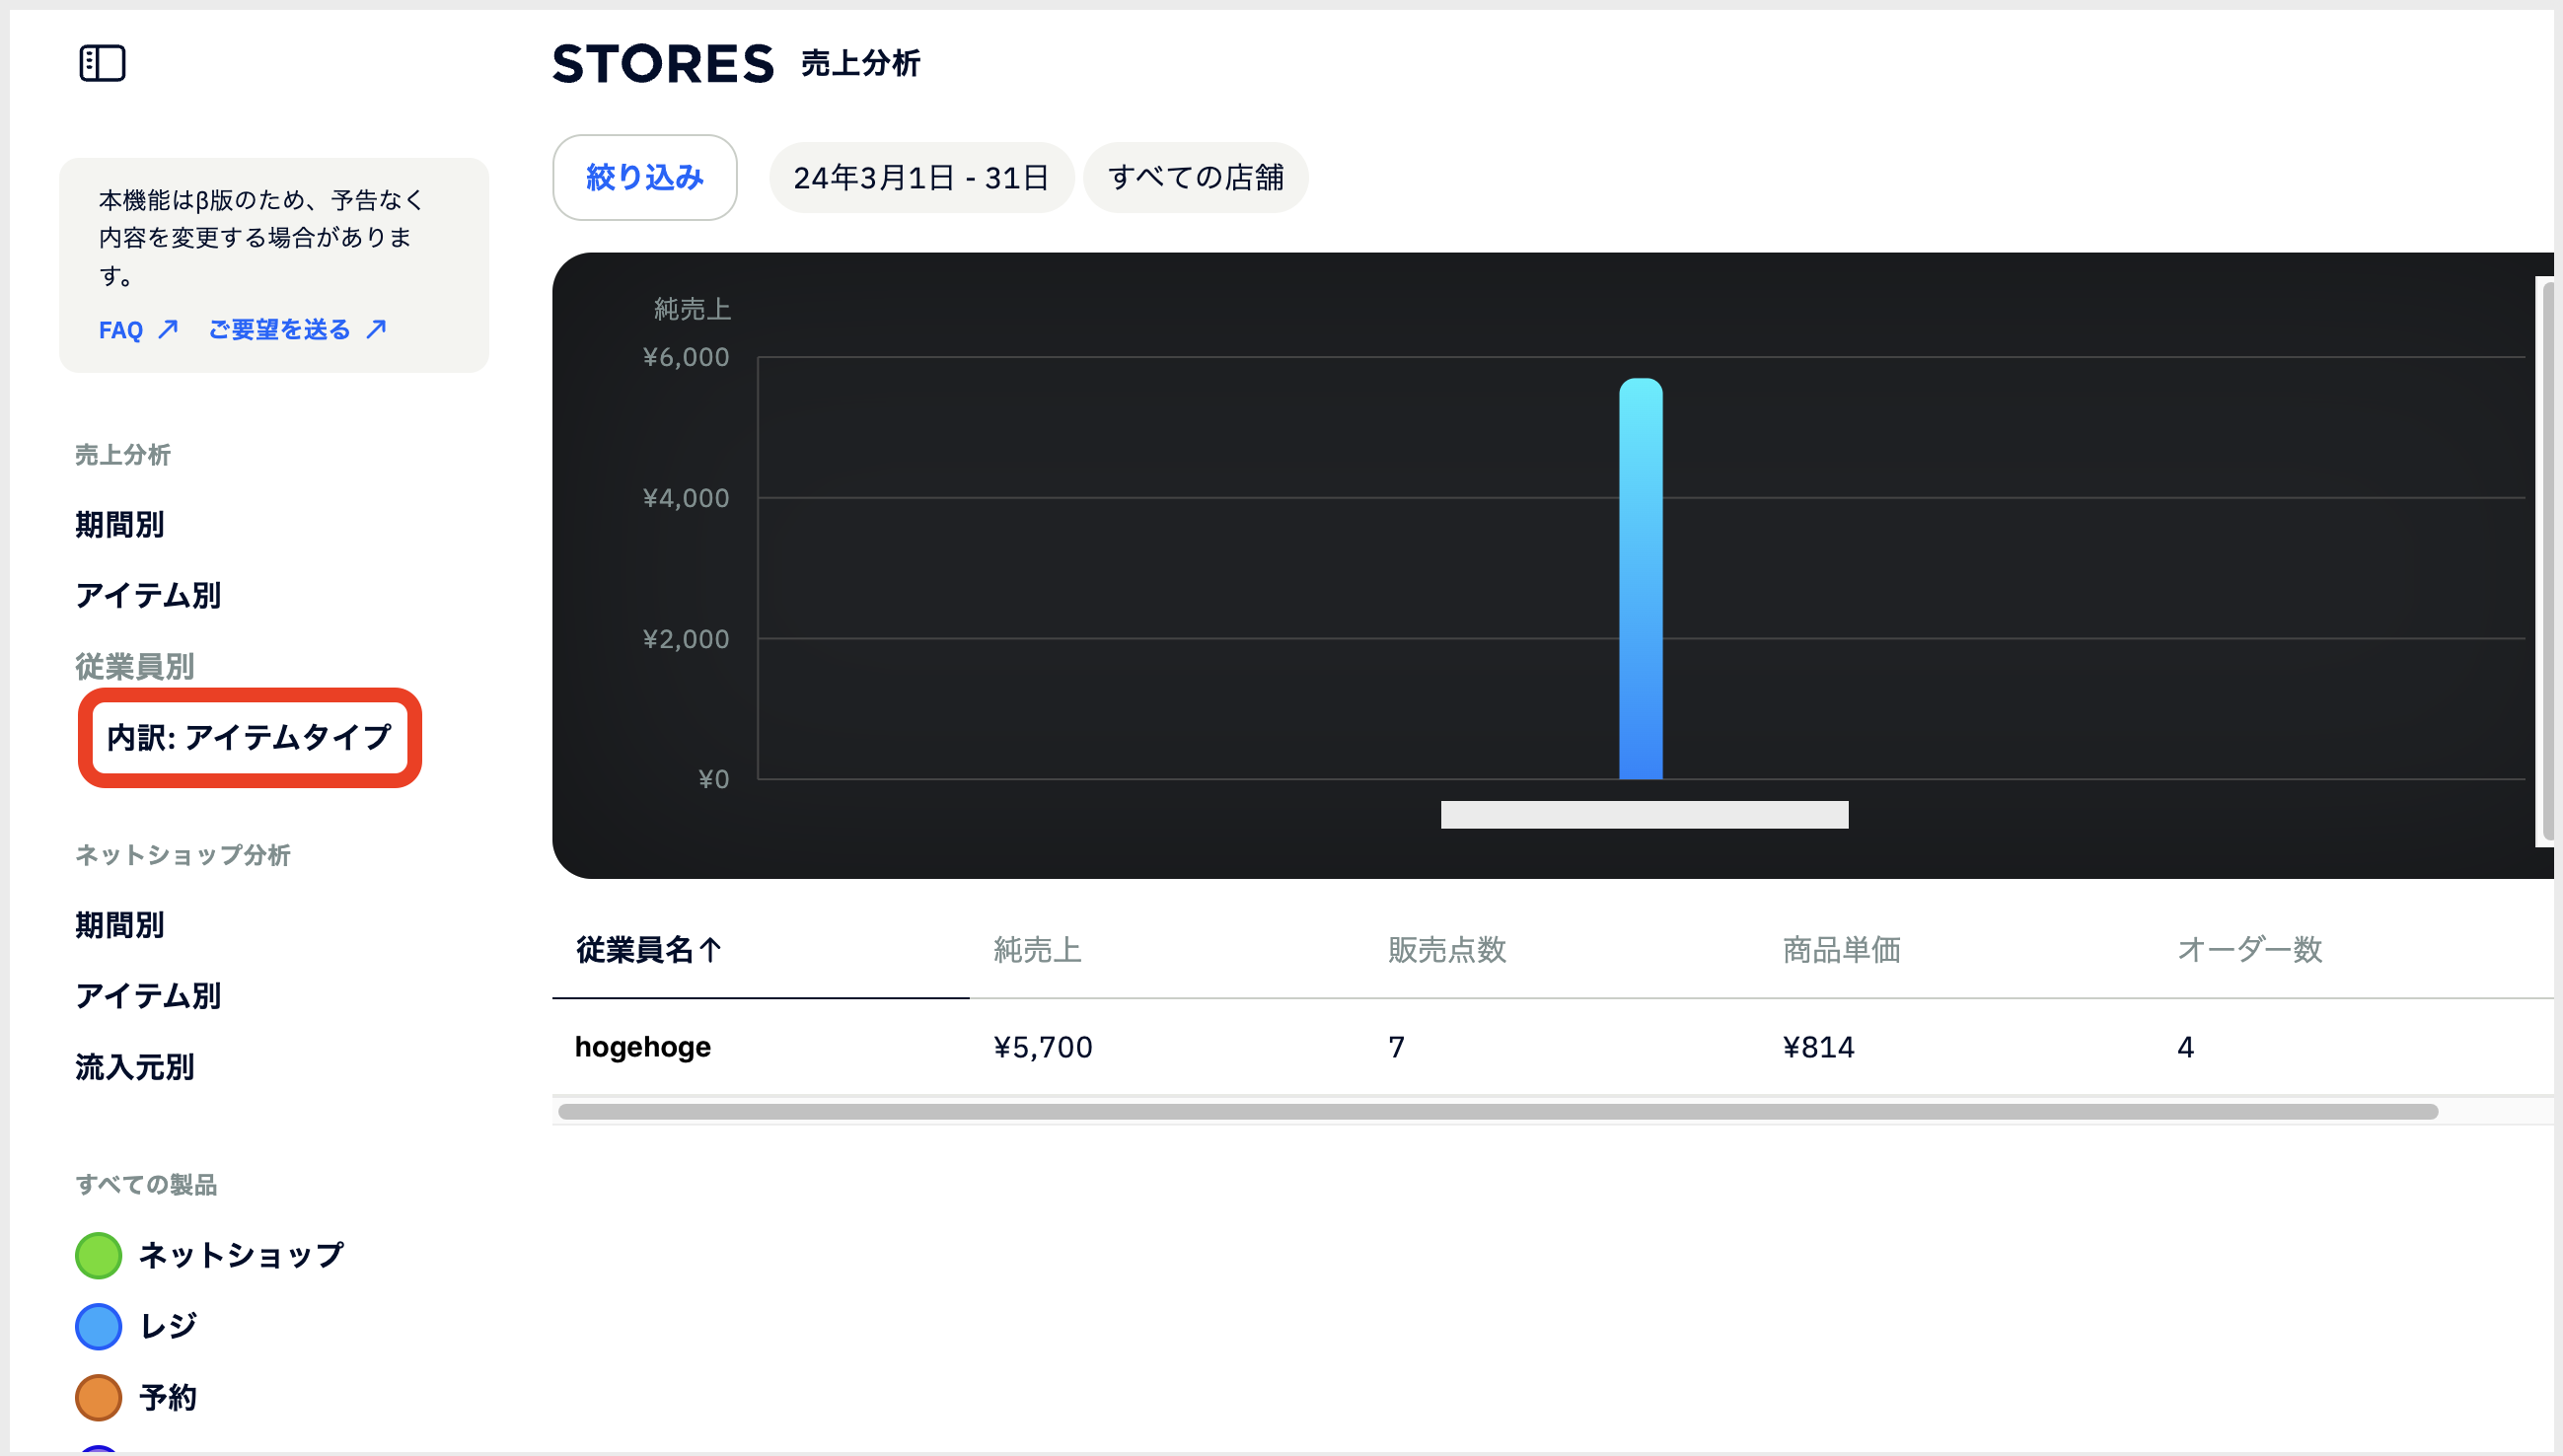Open 内訳: アイテムタイプ breakdown item
Screen dimensions: 2563x1456
249,738
